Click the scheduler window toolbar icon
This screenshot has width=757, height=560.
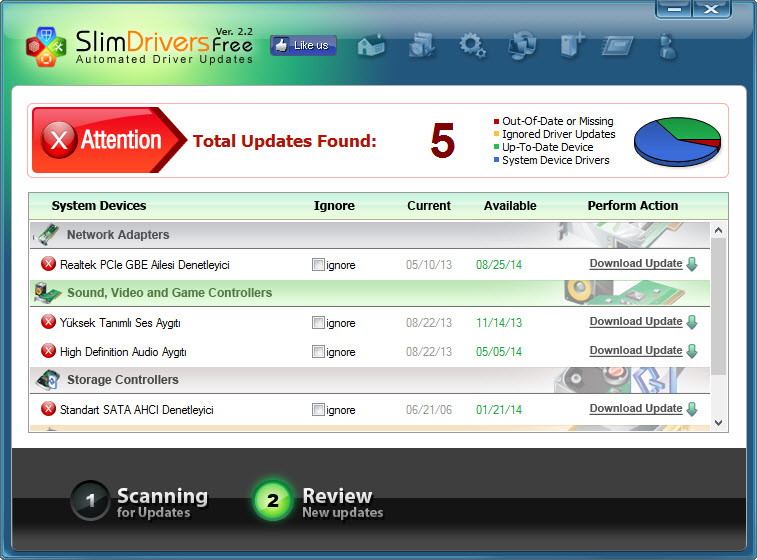[617, 47]
